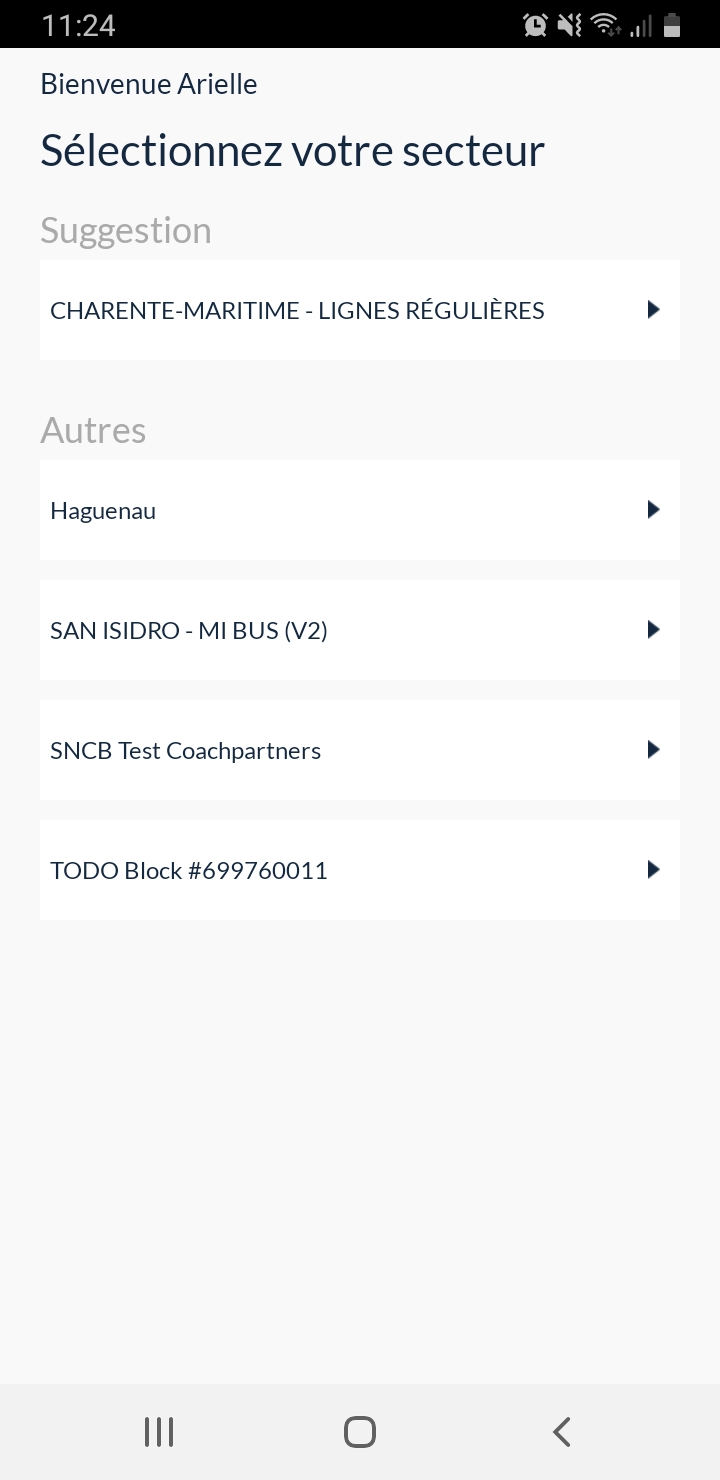Image resolution: width=720 pixels, height=1480 pixels.
Task: Tap the cellular signal strength icon
Action: [x=640, y=25]
